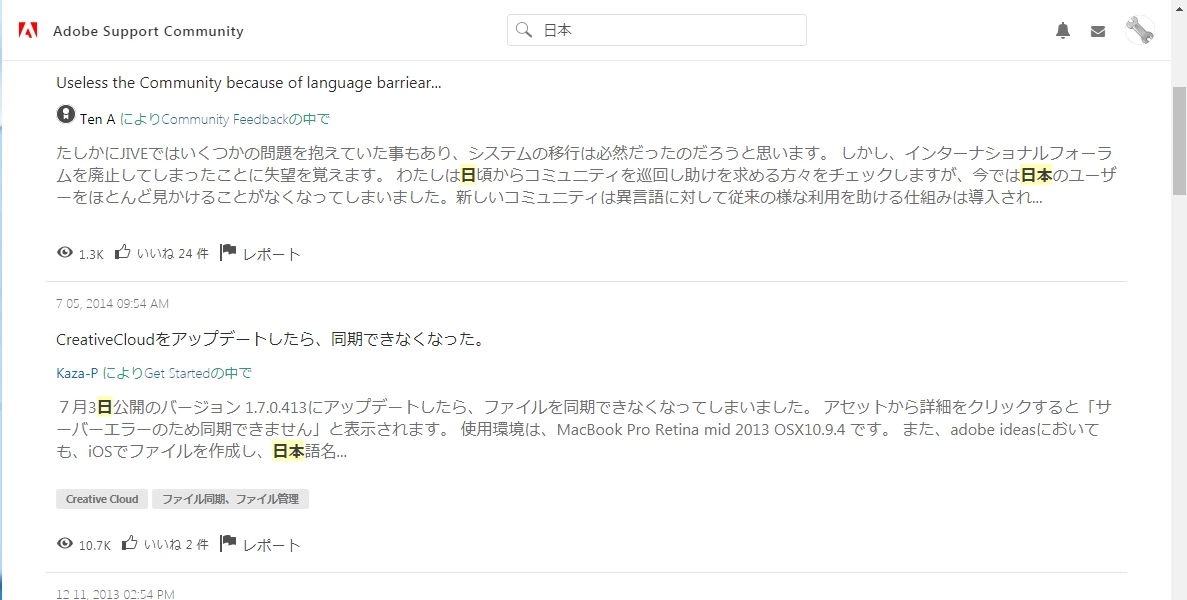This screenshot has height=600, width=1187.
Task: Open Ten A's author profile
Action: 97,119
